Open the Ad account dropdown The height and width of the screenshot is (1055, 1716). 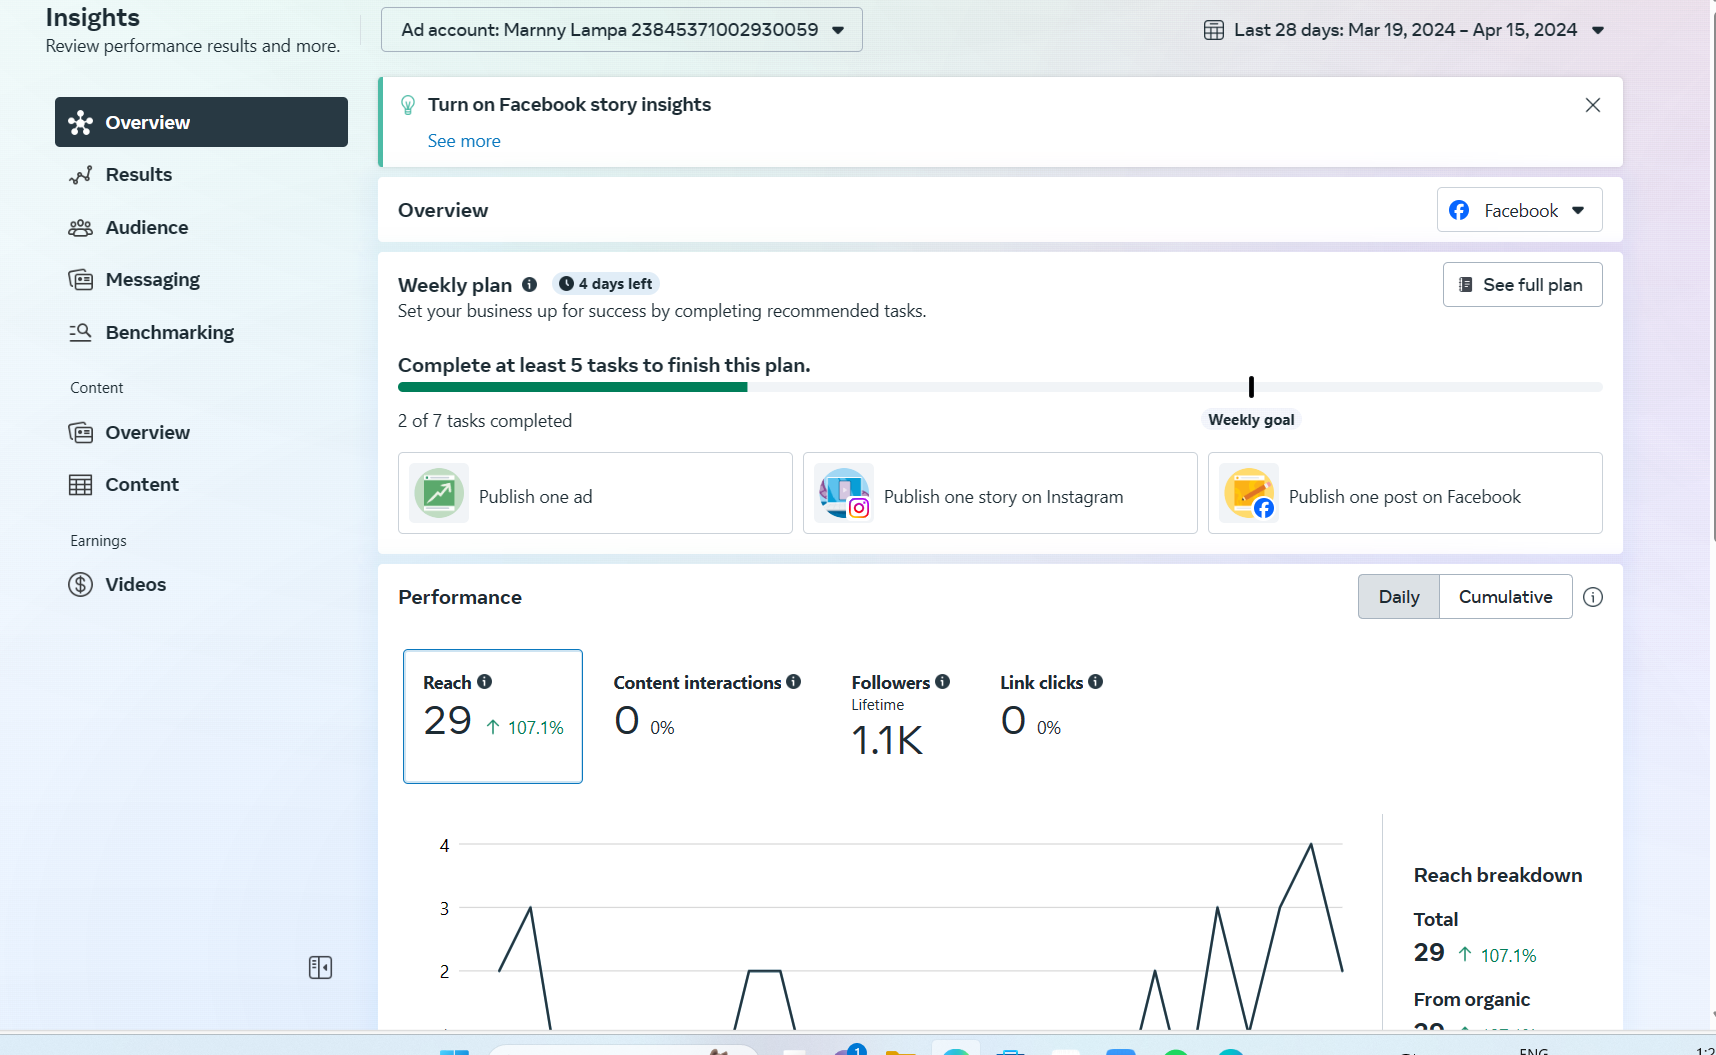click(622, 30)
